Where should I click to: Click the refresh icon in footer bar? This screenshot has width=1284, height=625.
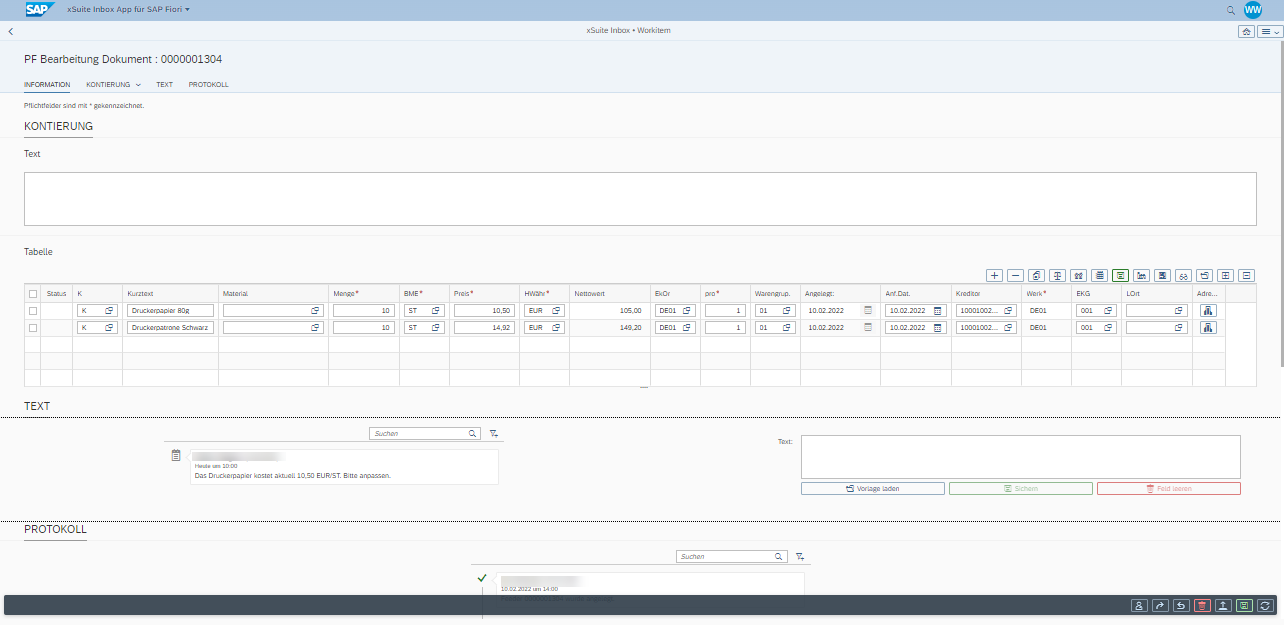[1265, 605]
